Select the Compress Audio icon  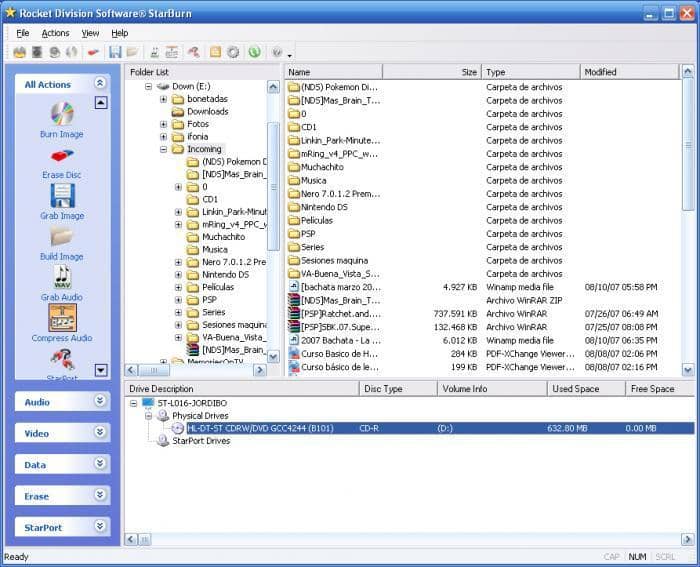62,317
